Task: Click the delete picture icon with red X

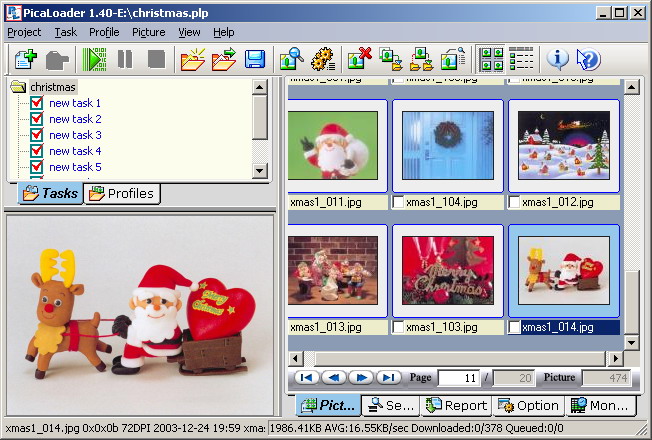Action: click(359, 59)
